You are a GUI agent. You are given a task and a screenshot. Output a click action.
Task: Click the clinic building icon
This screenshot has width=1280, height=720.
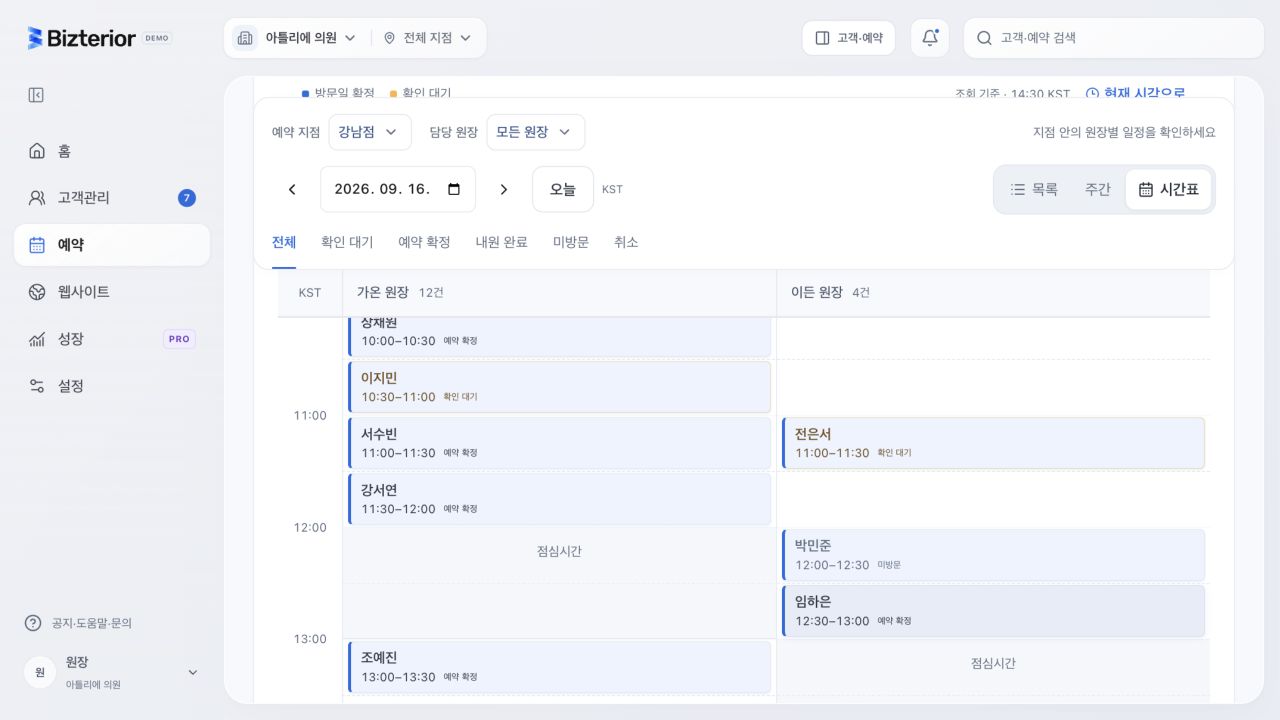coord(245,38)
